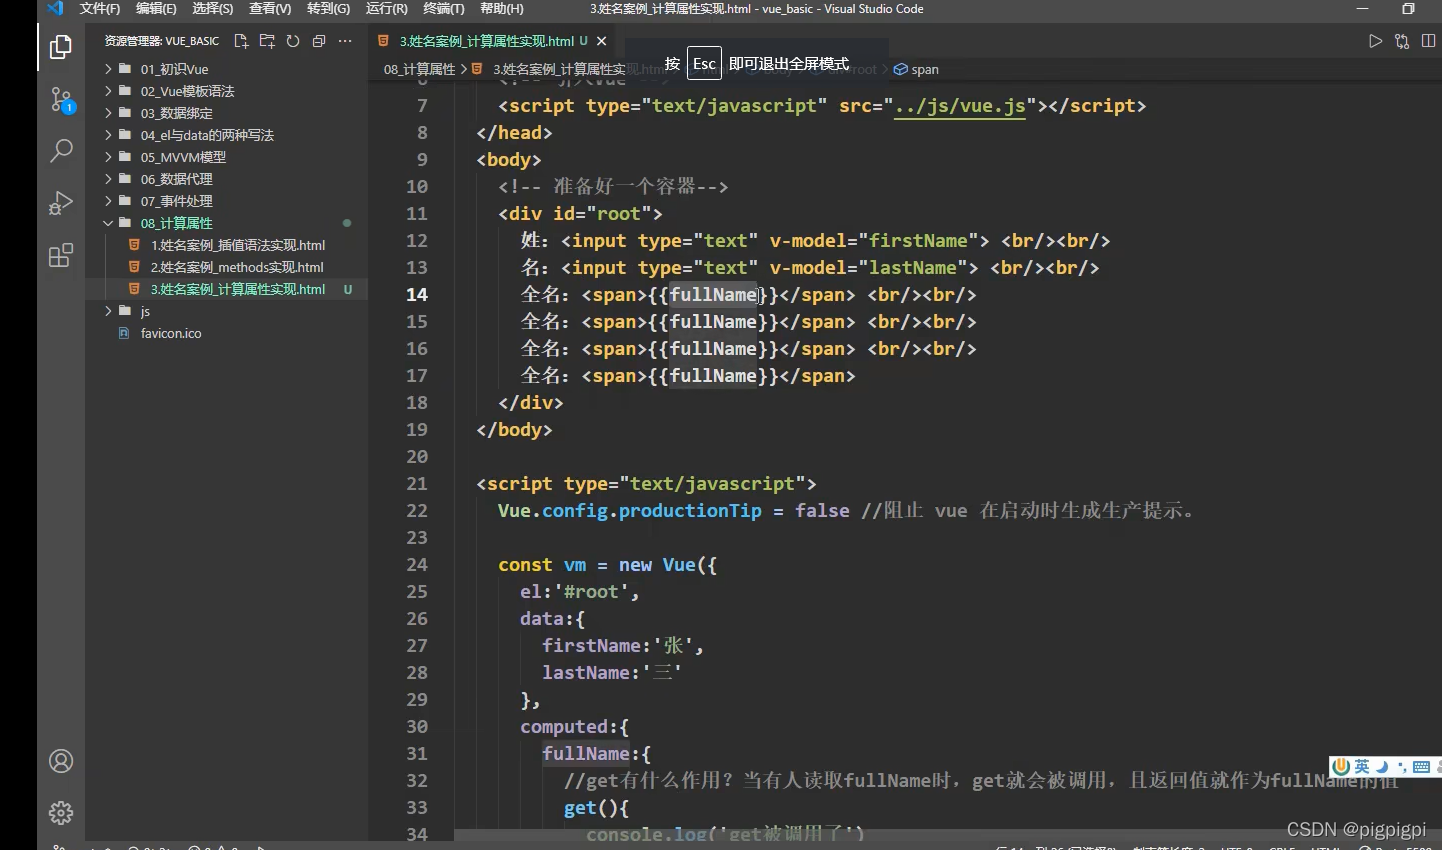Screen dimensions: 1442x850
Task: Split the editor to the right
Action: point(1428,41)
